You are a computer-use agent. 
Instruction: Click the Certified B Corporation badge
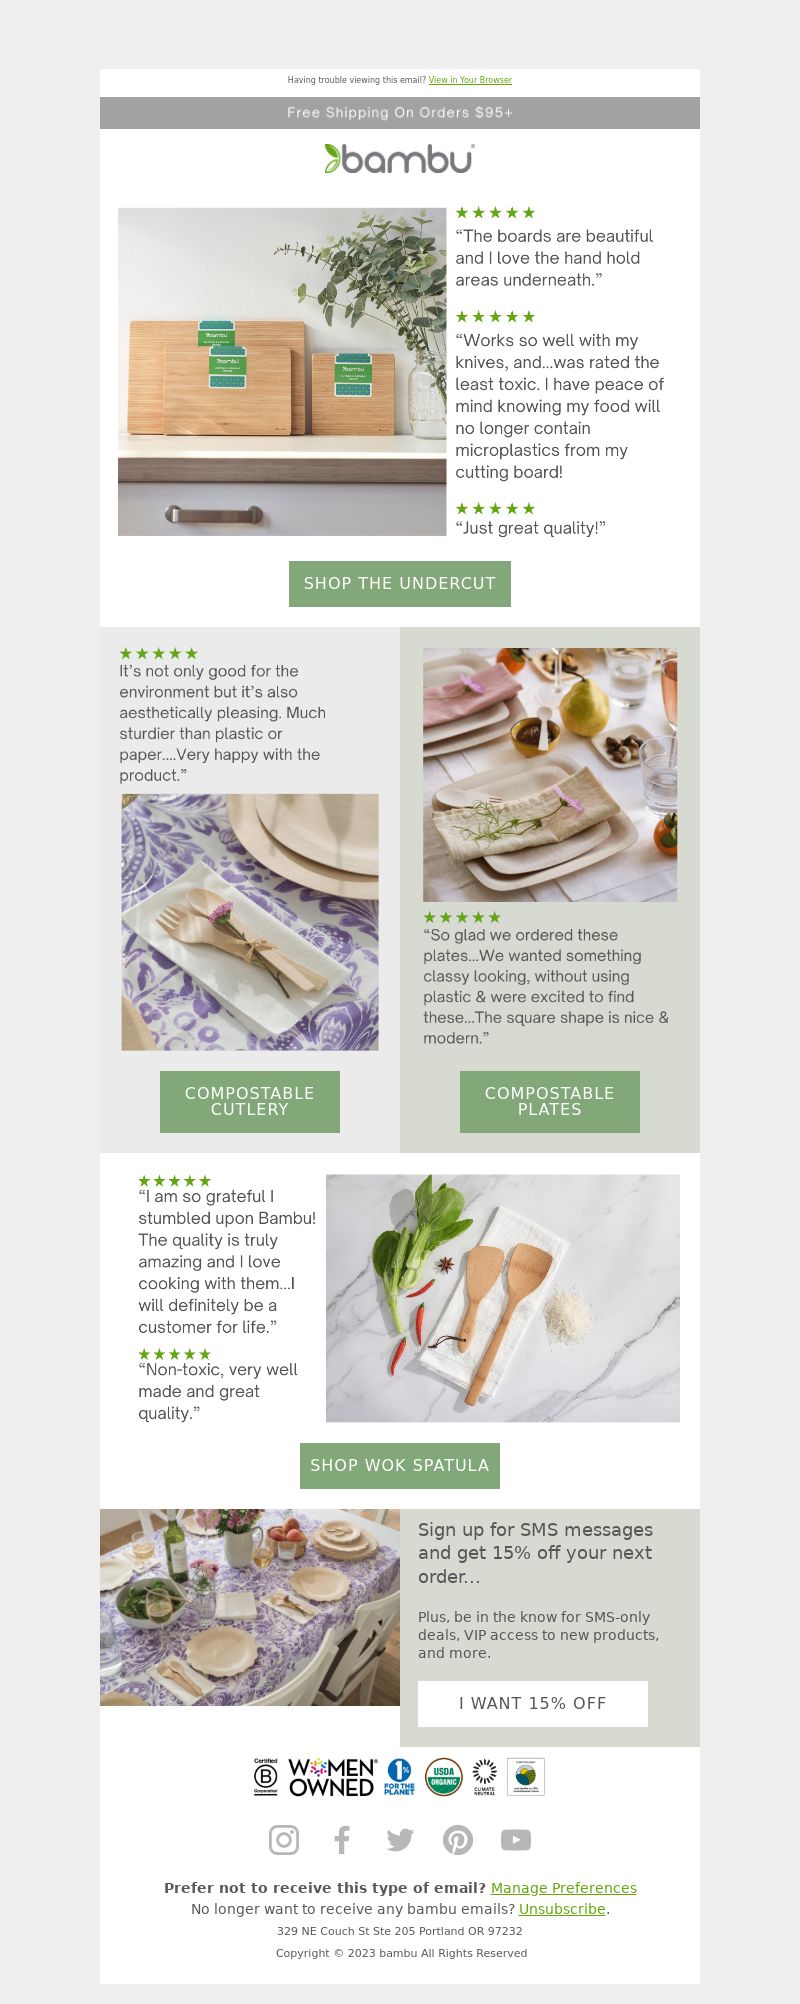266,1777
